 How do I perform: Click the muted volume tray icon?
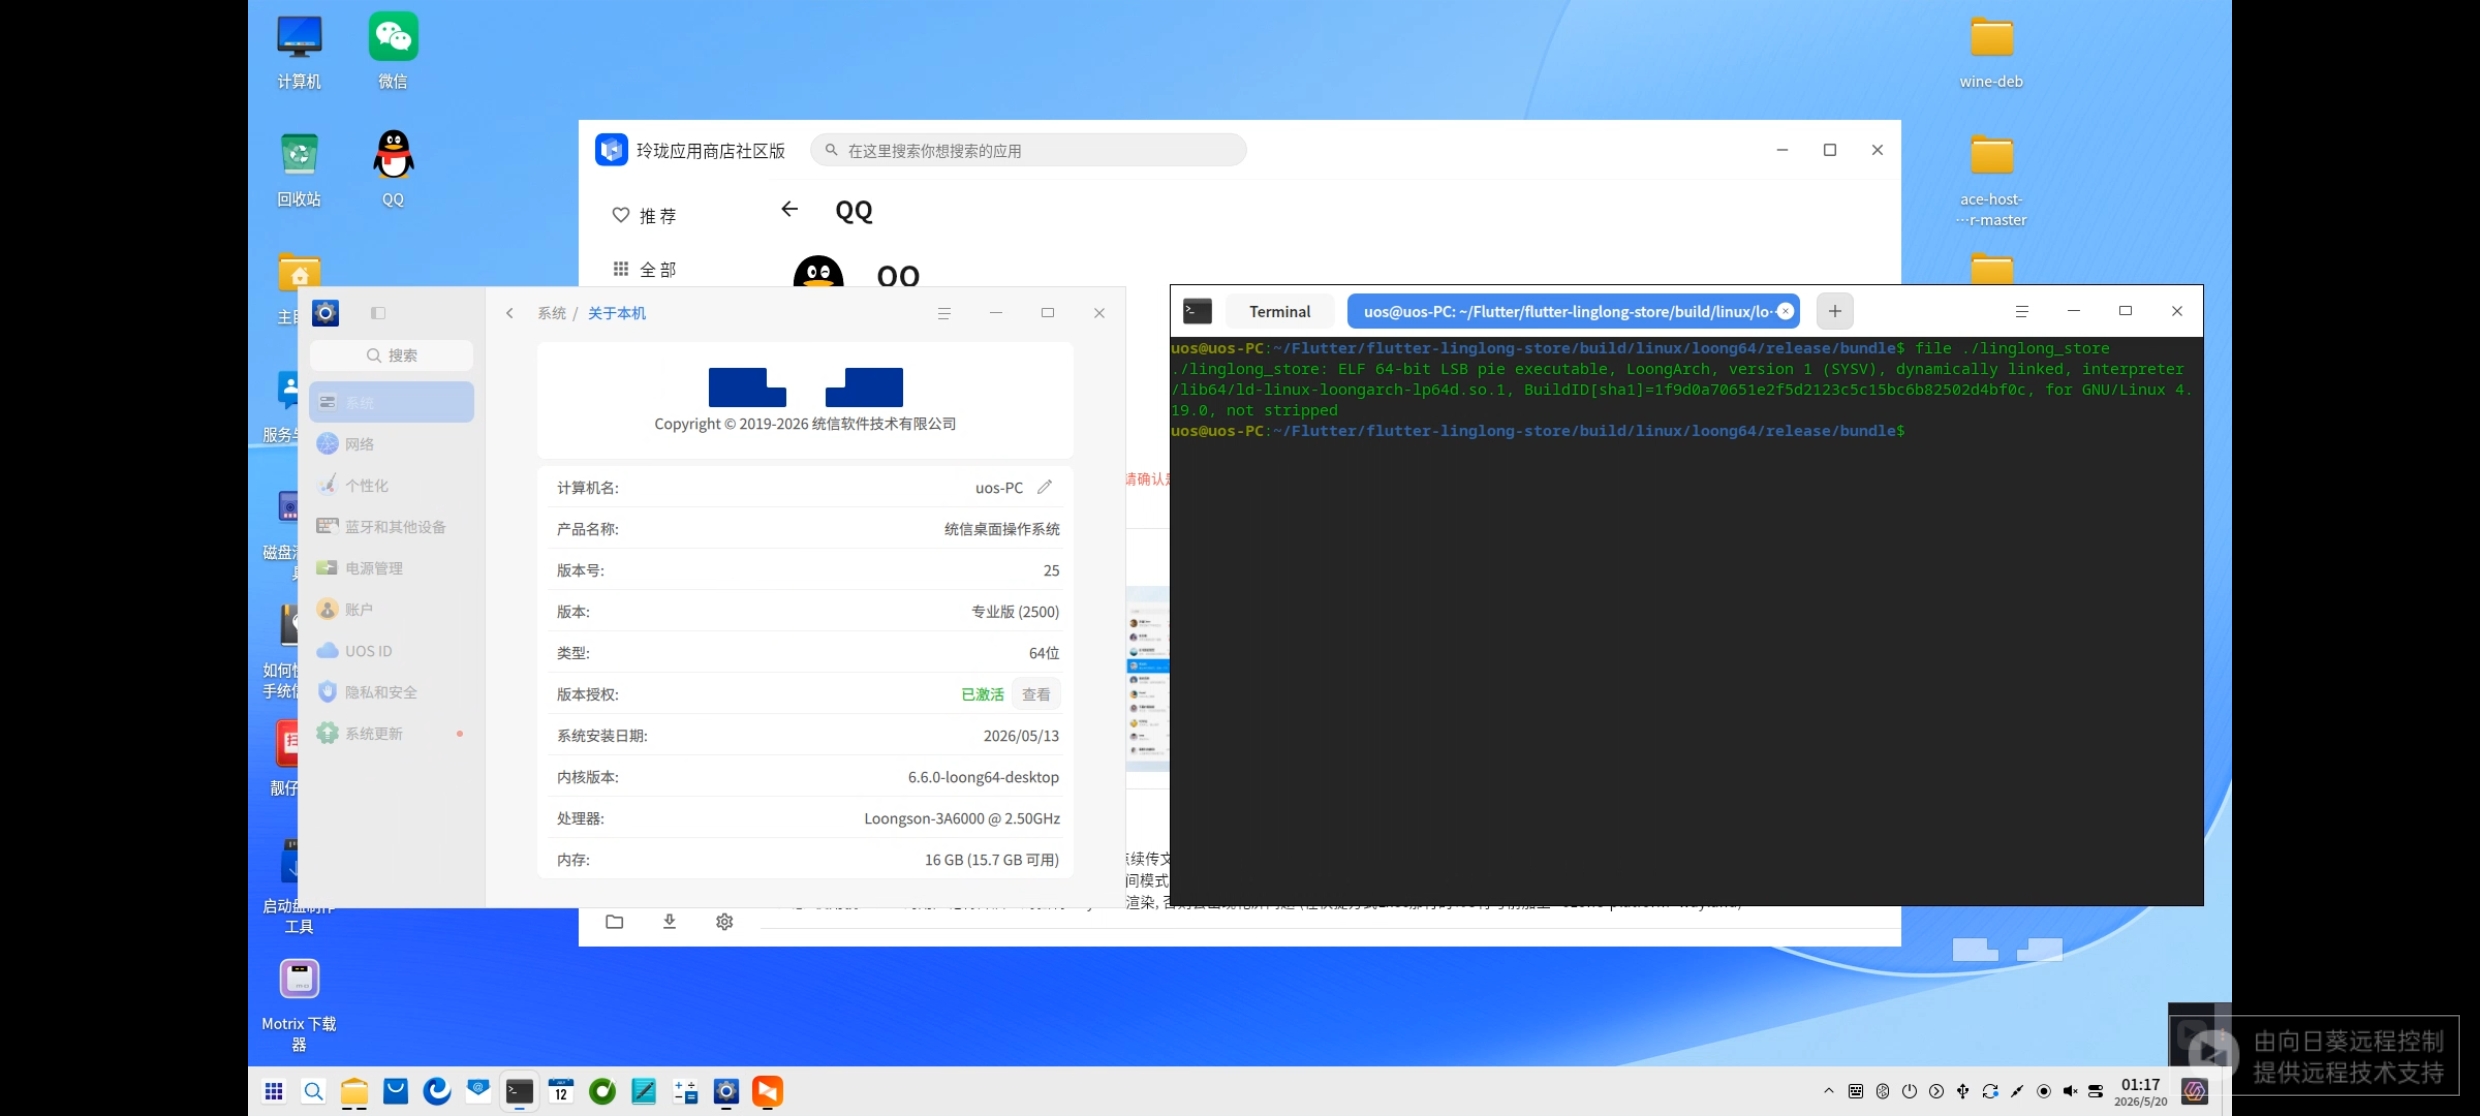coord(2070,1091)
